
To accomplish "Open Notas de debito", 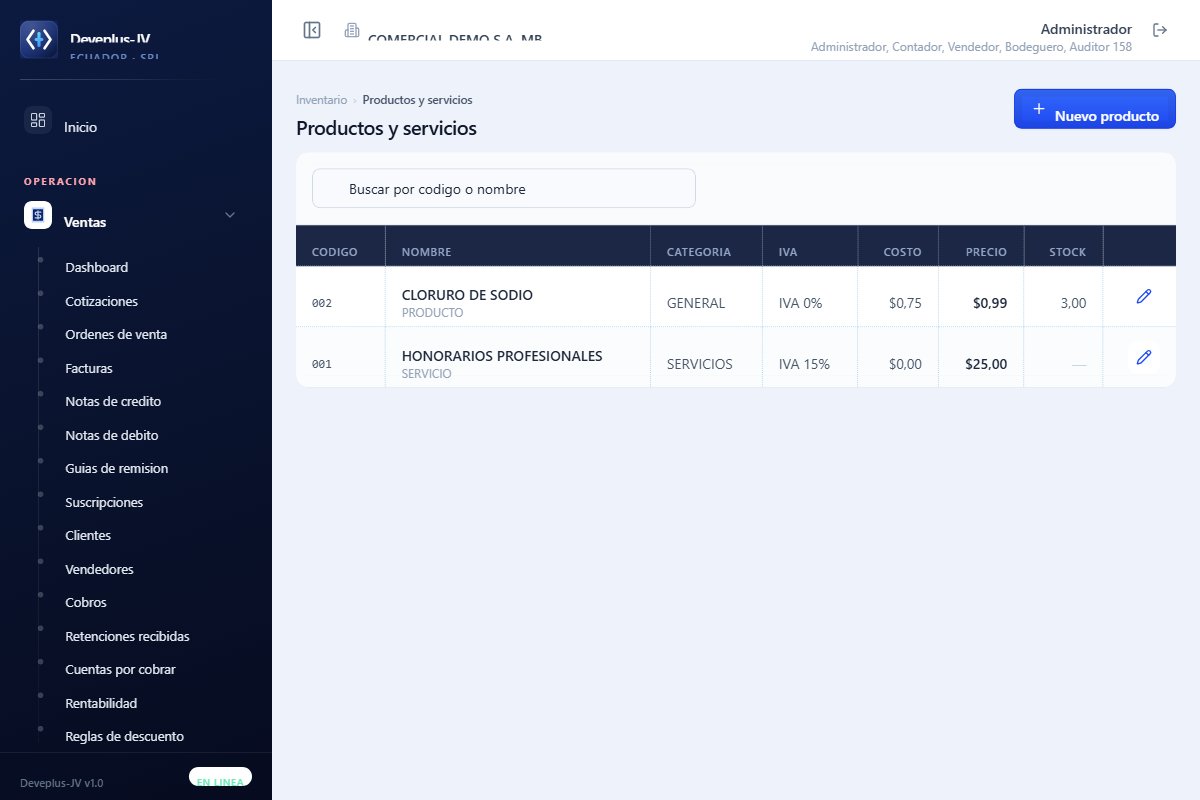I will [x=112, y=435].
